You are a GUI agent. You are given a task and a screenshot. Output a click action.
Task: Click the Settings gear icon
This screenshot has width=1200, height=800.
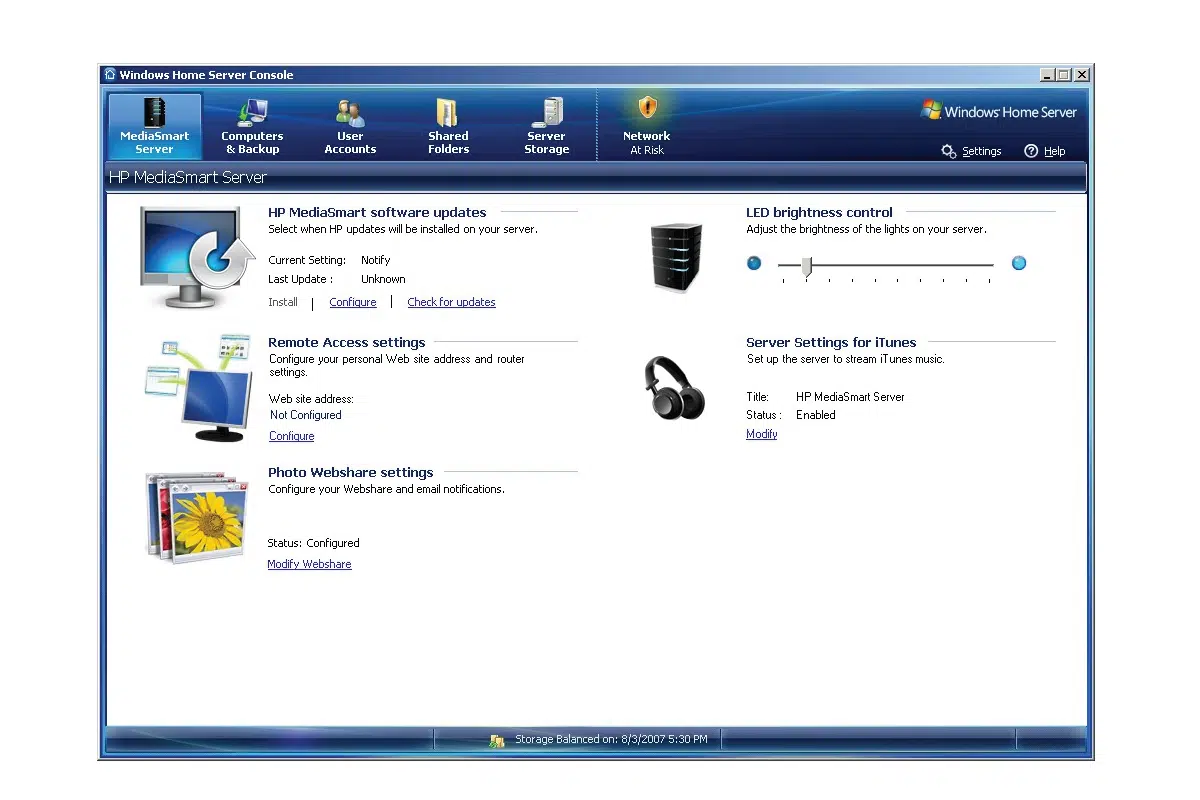pyautogui.click(x=949, y=151)
